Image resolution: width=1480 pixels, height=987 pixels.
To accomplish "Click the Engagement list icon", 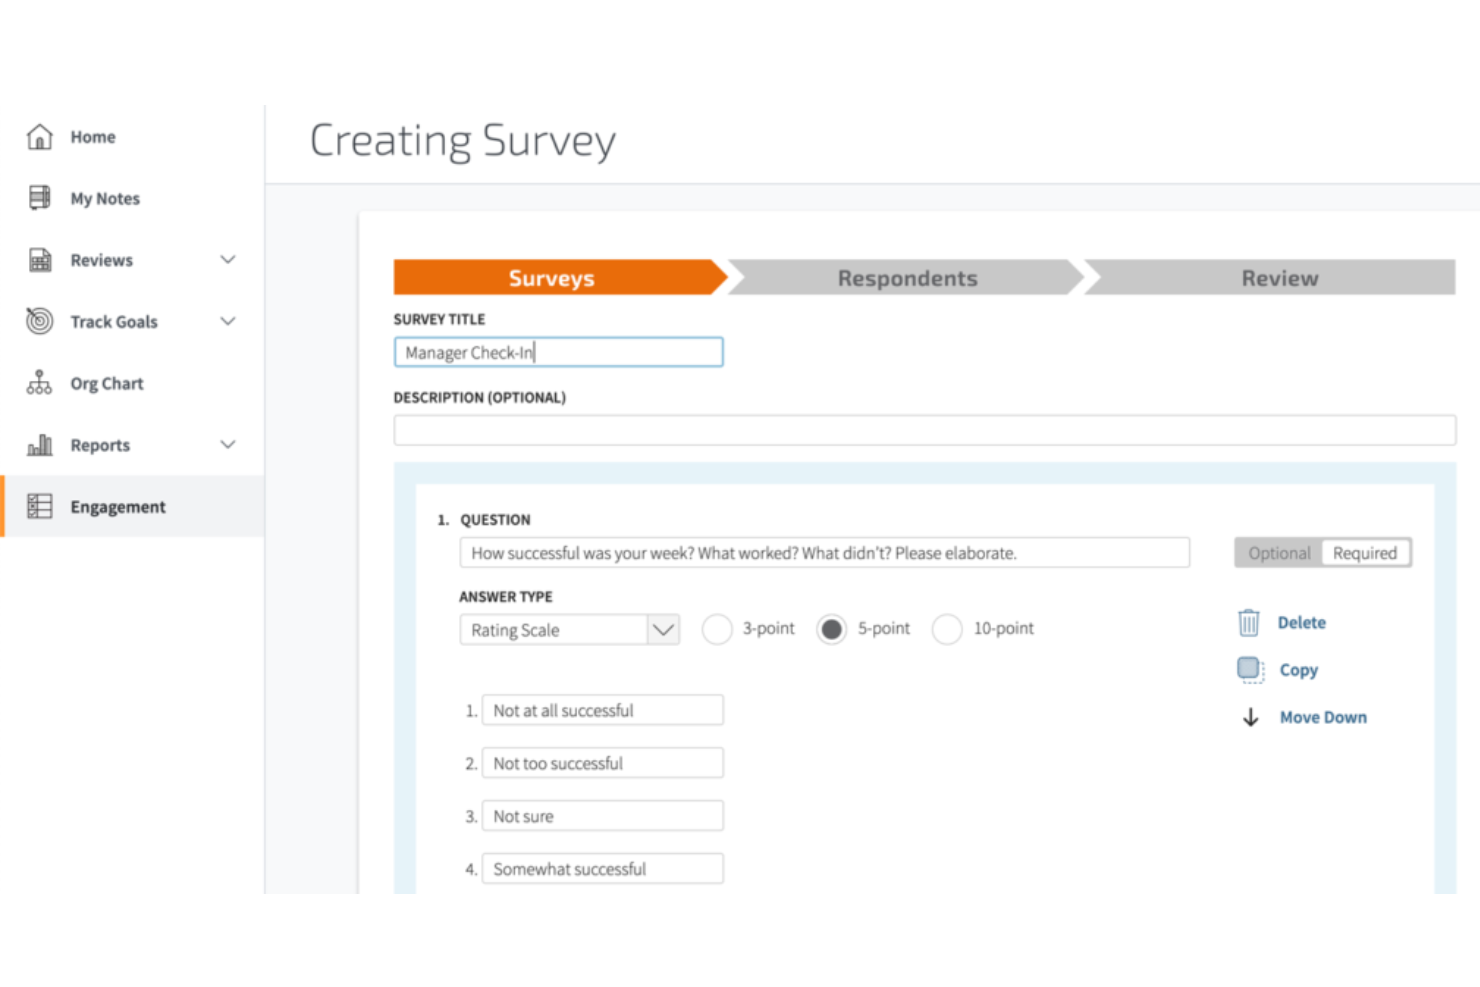I will point(39,507).
